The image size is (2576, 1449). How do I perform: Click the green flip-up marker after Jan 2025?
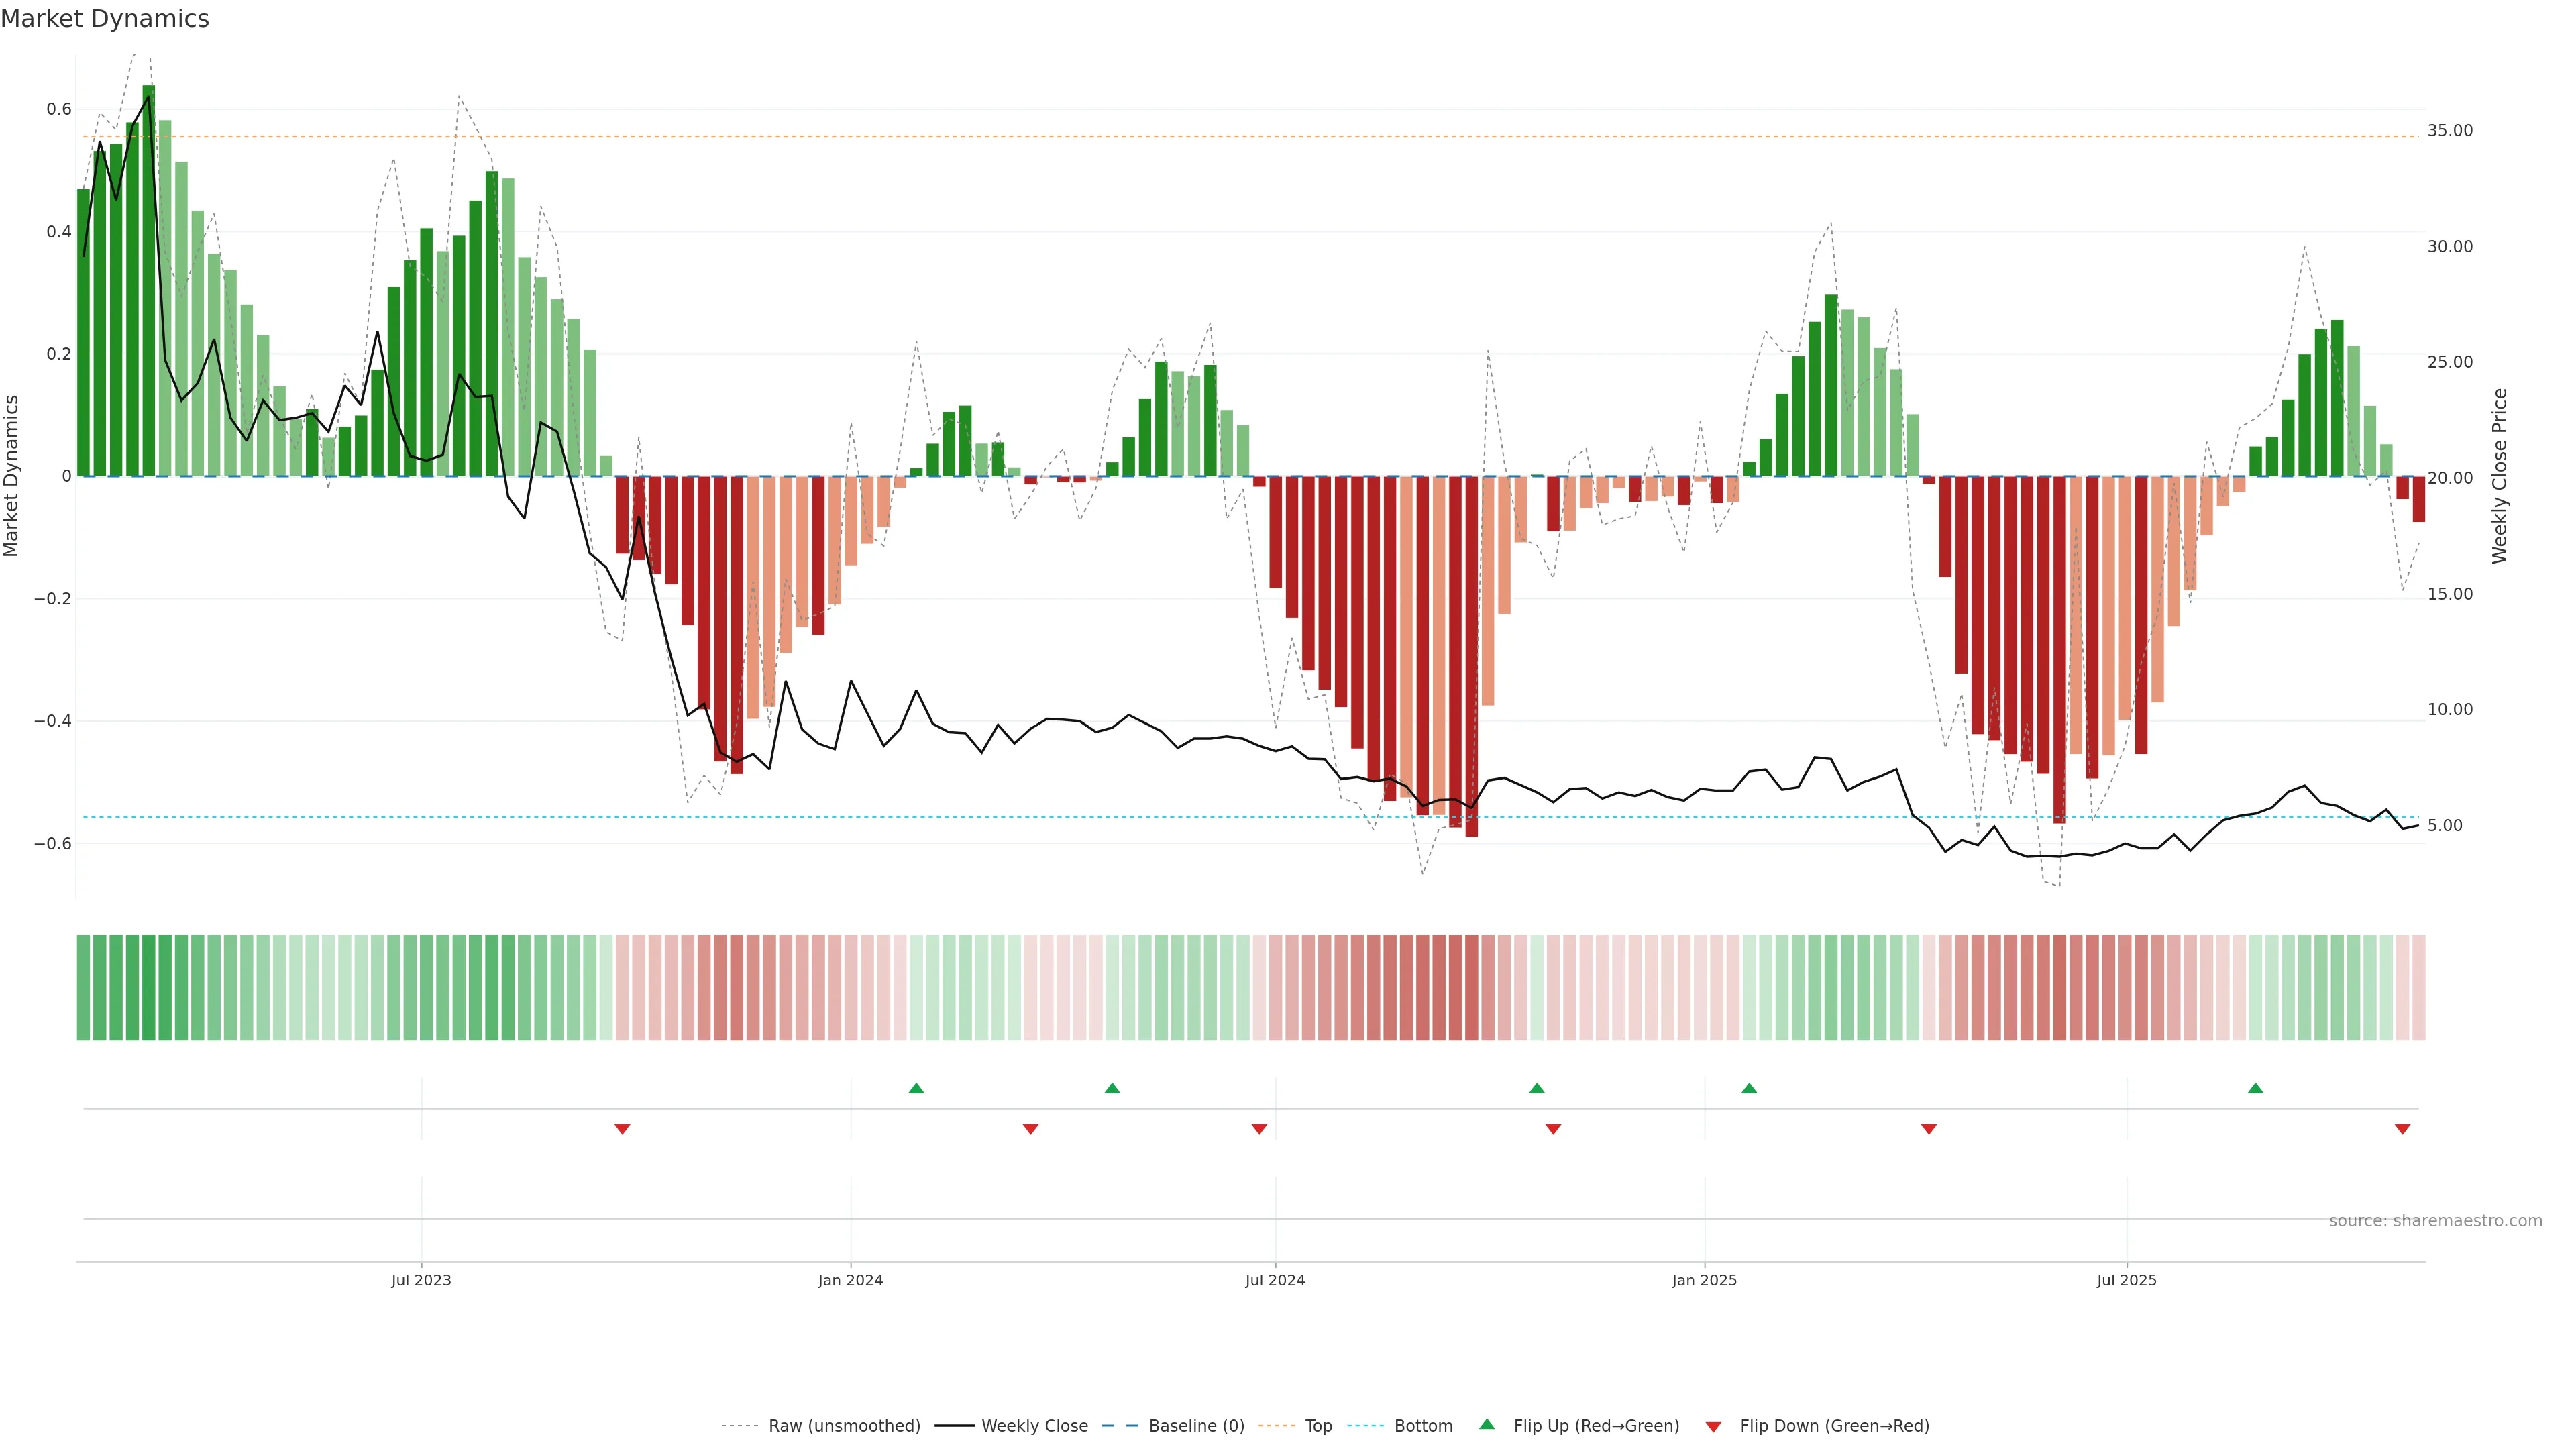[x=1749, y=1088]
